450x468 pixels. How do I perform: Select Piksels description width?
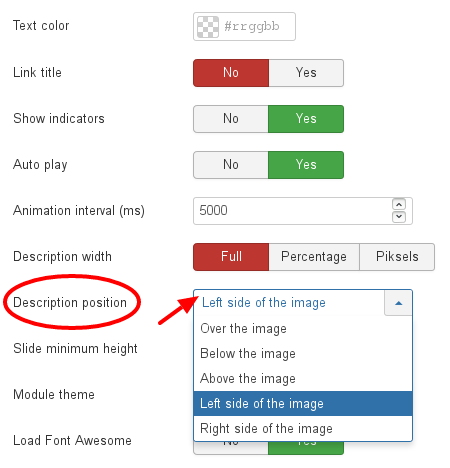click(397, 257)
